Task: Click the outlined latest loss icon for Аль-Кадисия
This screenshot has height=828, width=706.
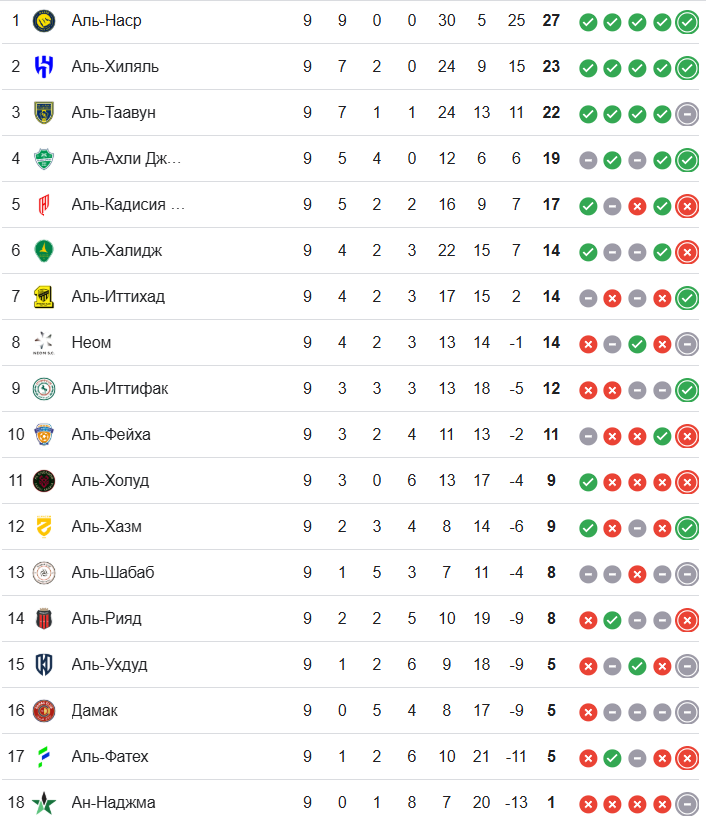Action: tap(686, 205)
